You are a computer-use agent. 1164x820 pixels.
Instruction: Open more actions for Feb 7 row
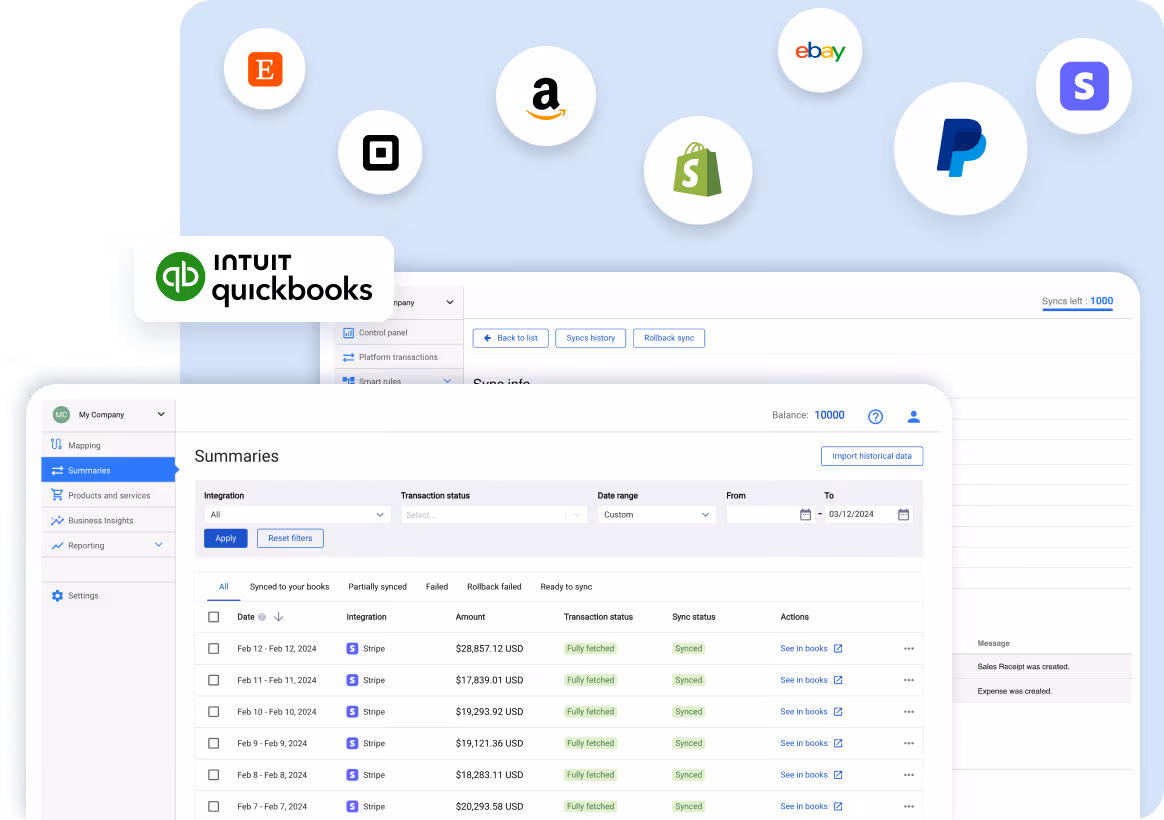tap(909, 806)
